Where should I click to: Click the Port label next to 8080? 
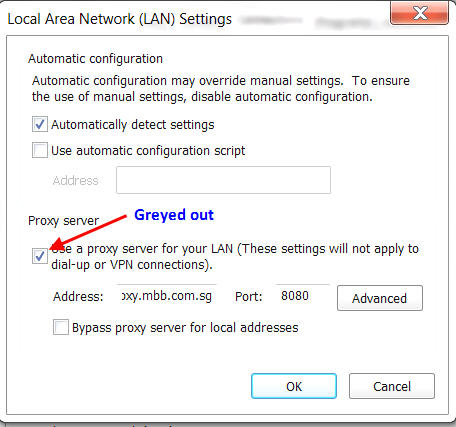(x=249, y=296)
